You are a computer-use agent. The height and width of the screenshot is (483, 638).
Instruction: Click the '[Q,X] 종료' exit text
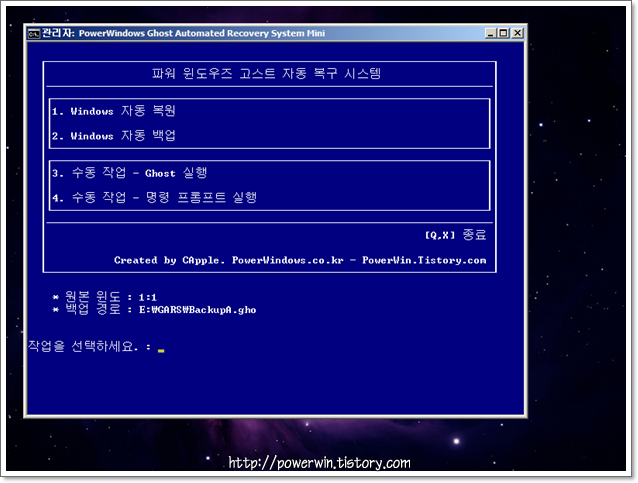[455, 235]
